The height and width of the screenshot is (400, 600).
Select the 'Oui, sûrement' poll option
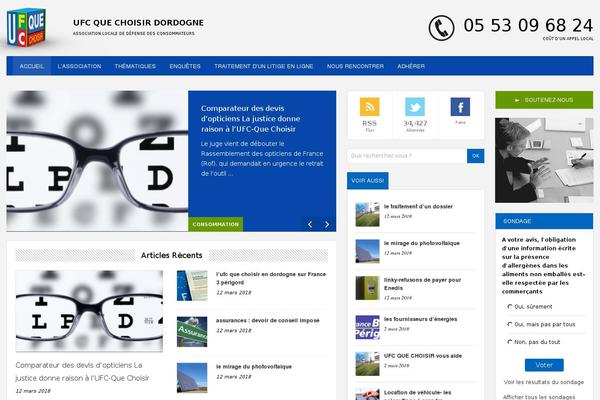pos(510,307)
